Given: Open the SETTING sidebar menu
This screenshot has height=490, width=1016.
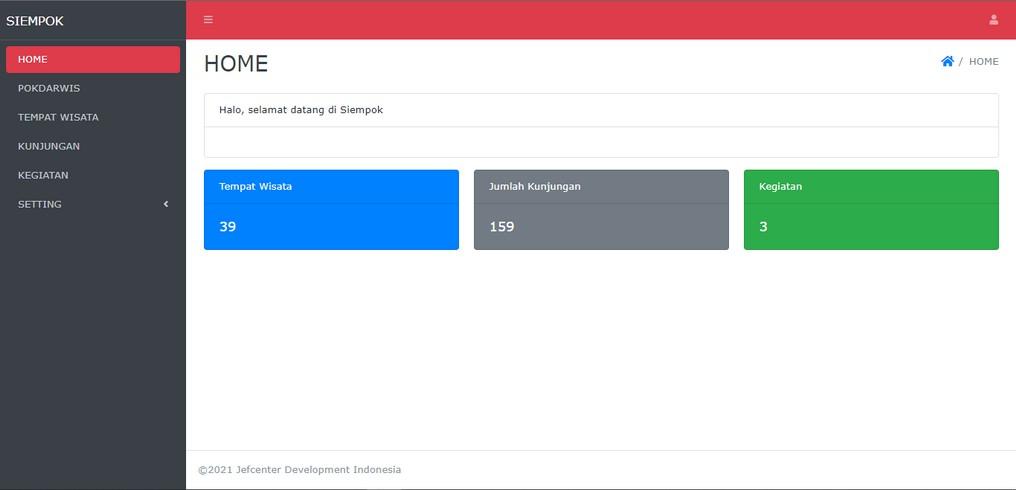Looking at the screenshot, I should click(93, 204).
